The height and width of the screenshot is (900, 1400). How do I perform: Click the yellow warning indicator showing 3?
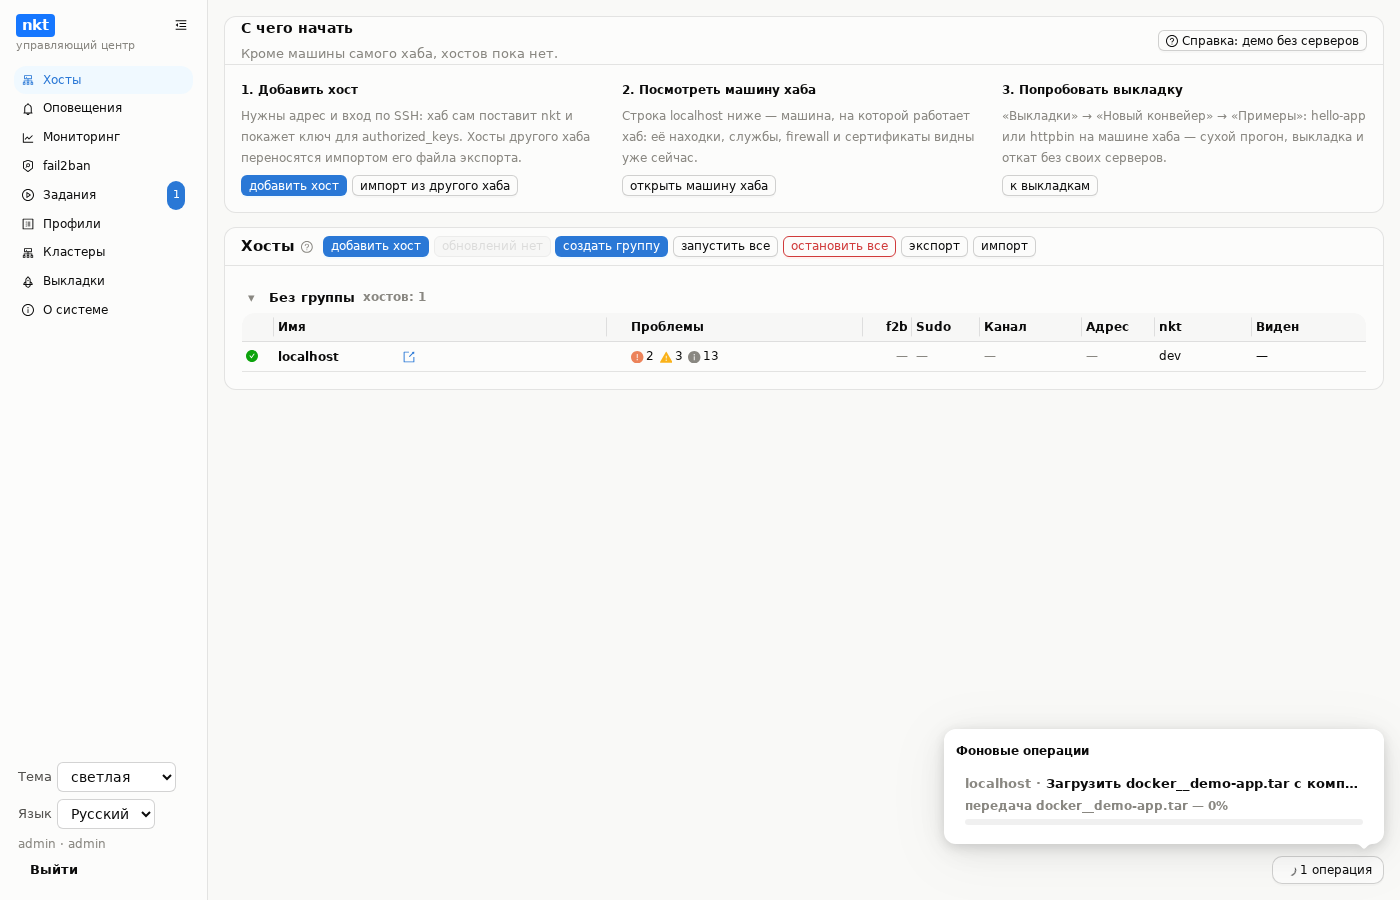671,356
